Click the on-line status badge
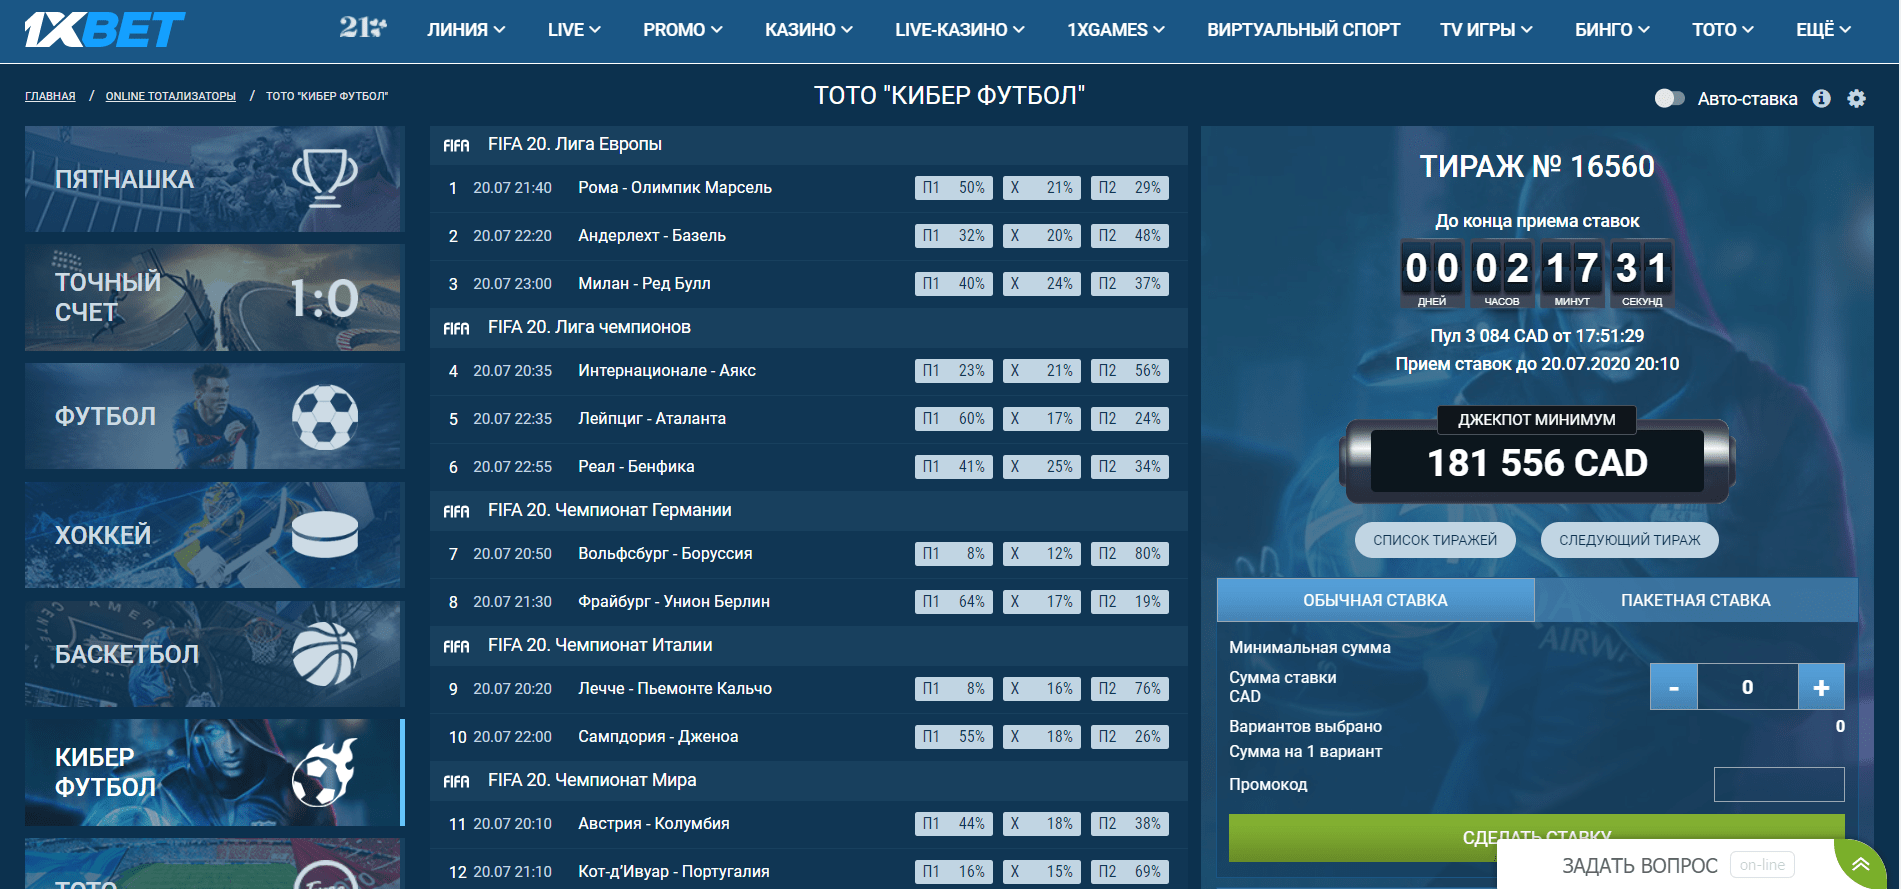Screen dimensions: 1901x889 click(x=1762, y=865)
